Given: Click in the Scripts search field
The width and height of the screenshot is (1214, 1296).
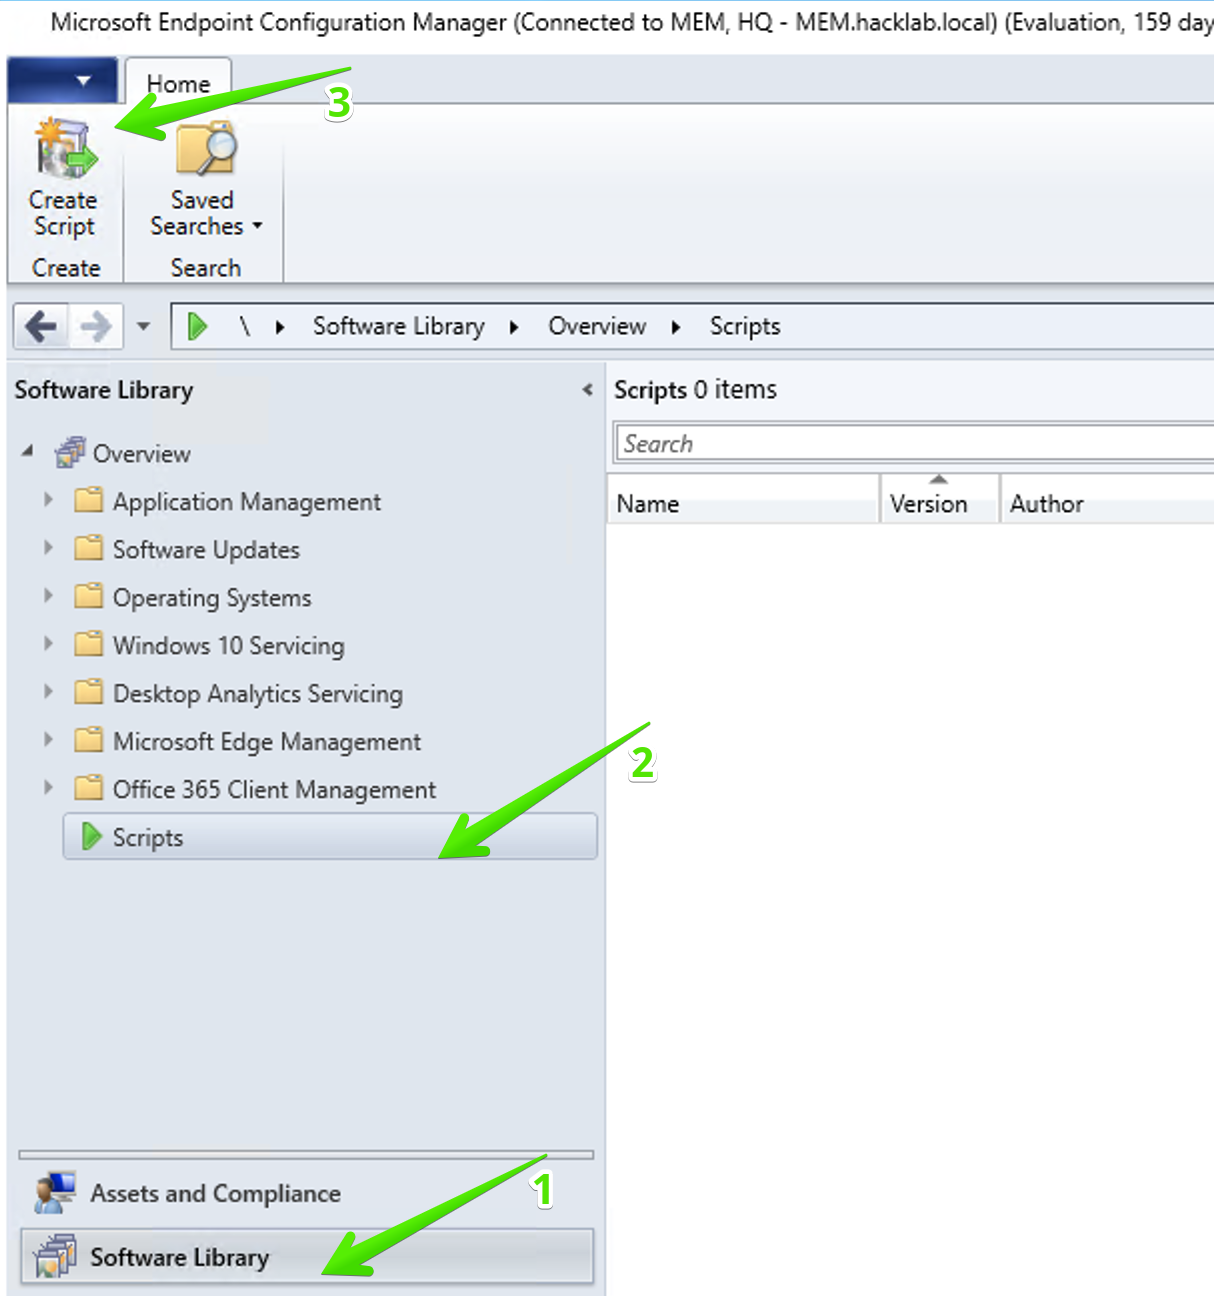Looking at the screenshot, I should click(x=913, y=443).
